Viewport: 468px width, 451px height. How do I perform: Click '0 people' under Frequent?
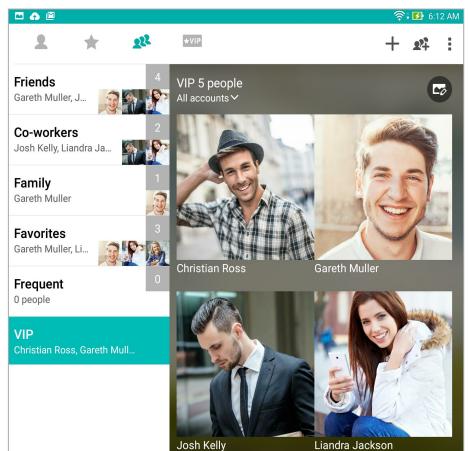coord(32,300)
